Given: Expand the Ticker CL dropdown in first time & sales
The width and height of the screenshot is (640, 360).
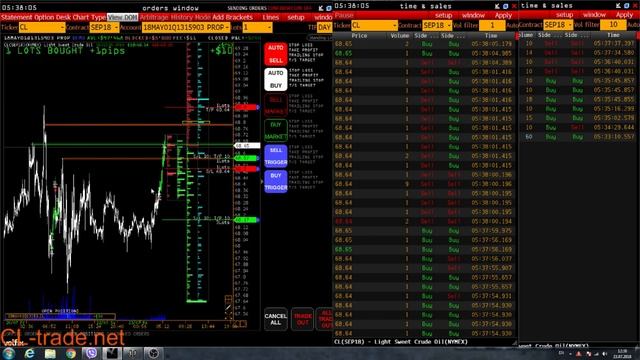Looking at the screenshot, I should point(374,25).
